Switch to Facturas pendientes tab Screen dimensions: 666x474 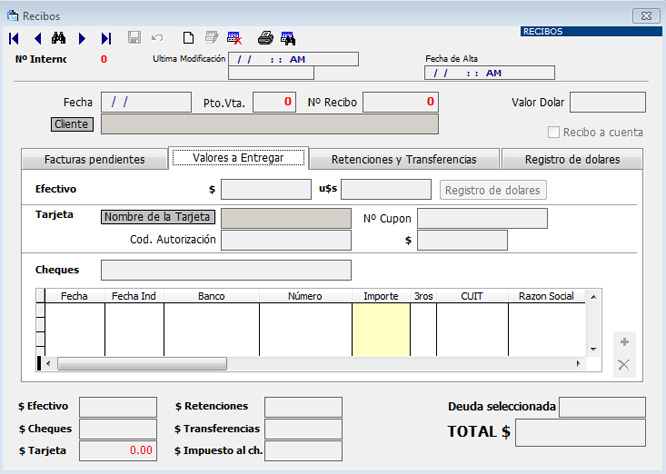(x=94, y=159)
